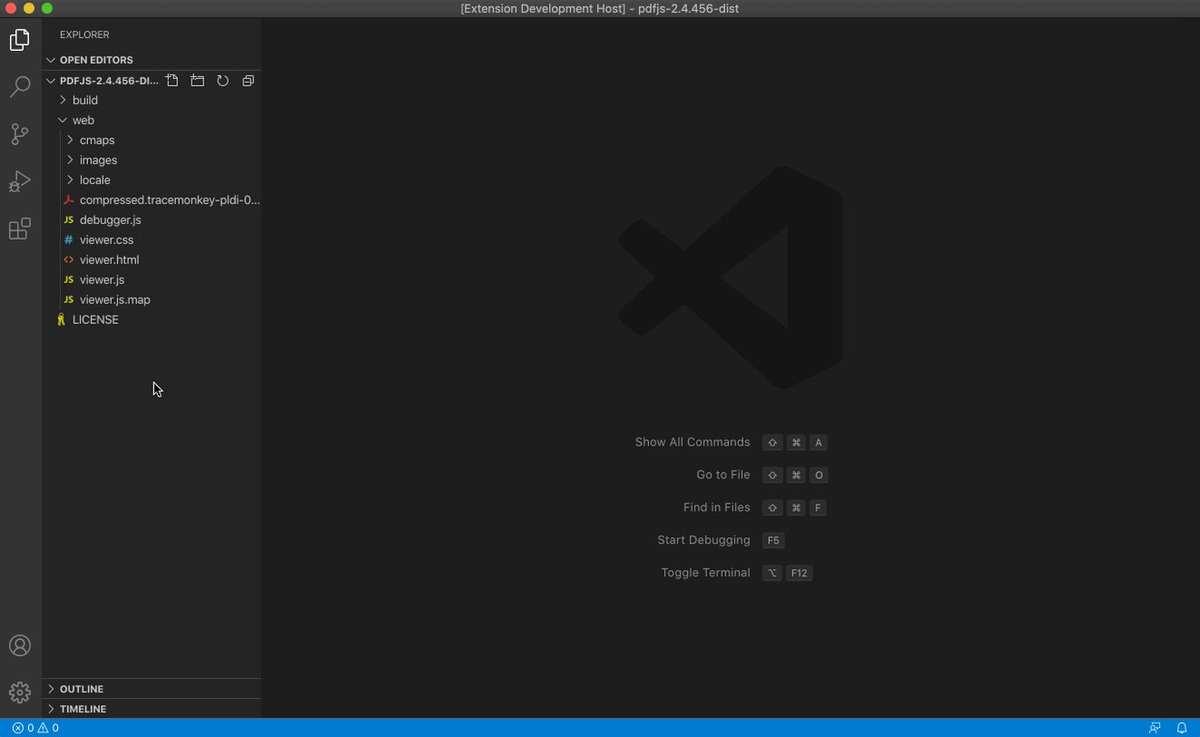1200x737 pixels.
Task: Click the JS icon beside viewer.js
Action: pyautogui.click(x=68, y=280)
